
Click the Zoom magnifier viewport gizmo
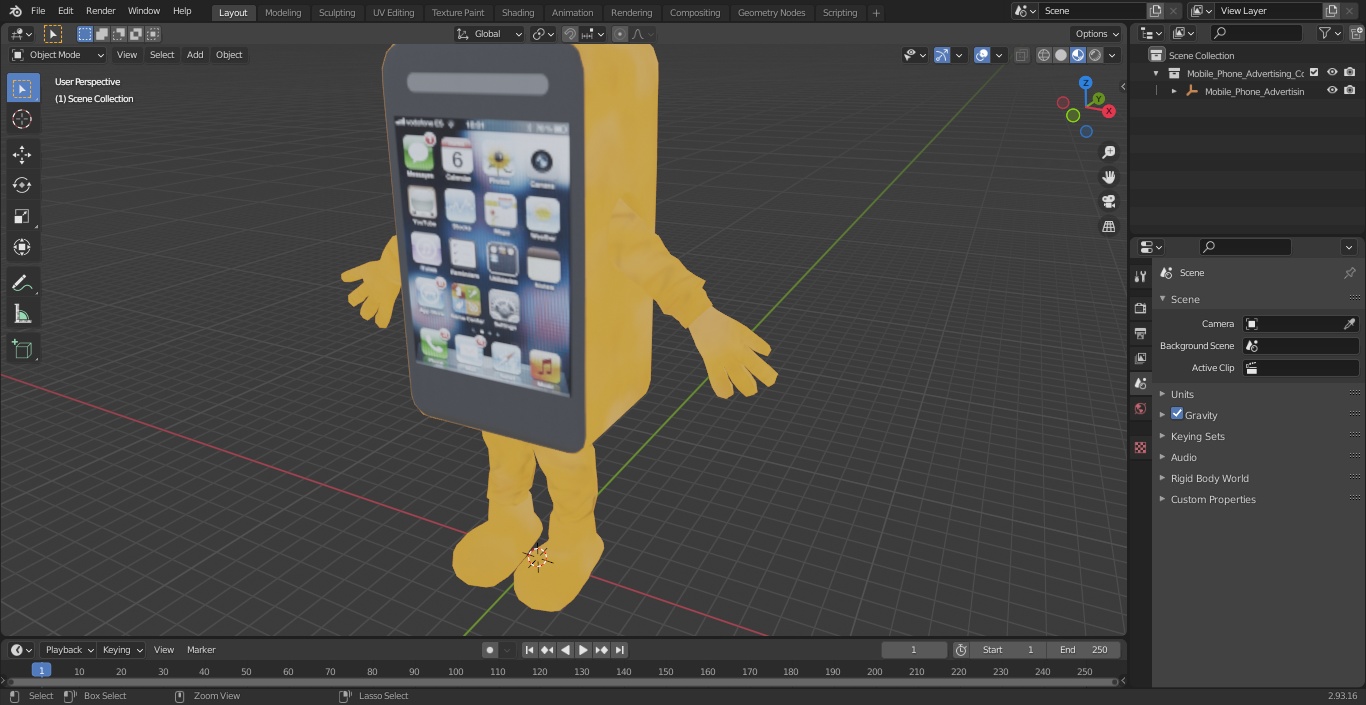tap(1108, 152)
